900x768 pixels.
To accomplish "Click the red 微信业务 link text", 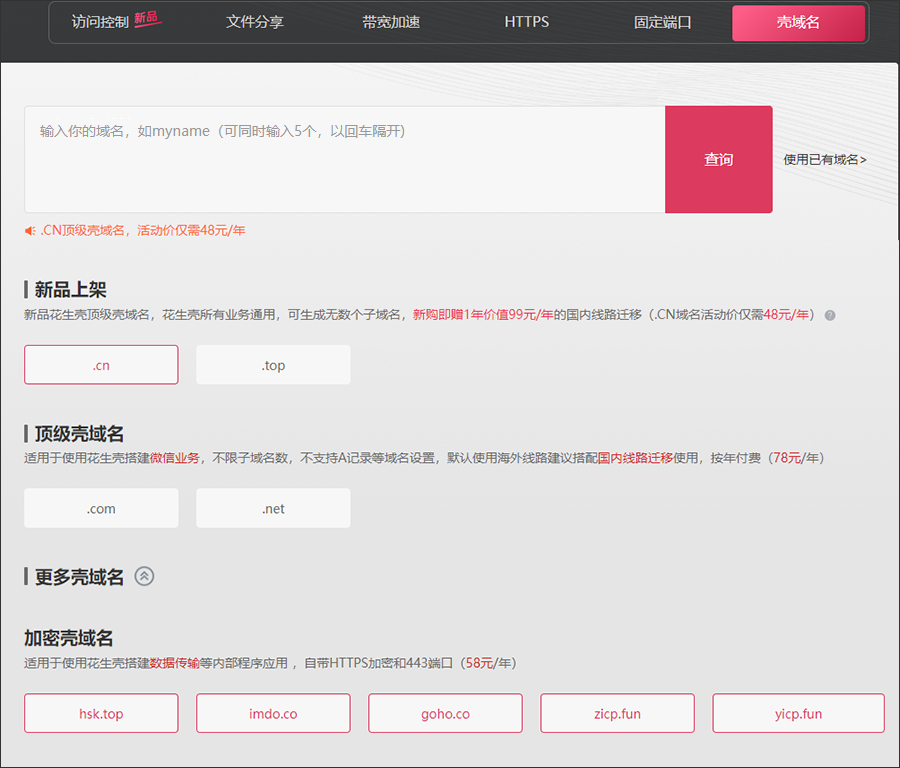I will pyautogui.click(x=174, y=458).
